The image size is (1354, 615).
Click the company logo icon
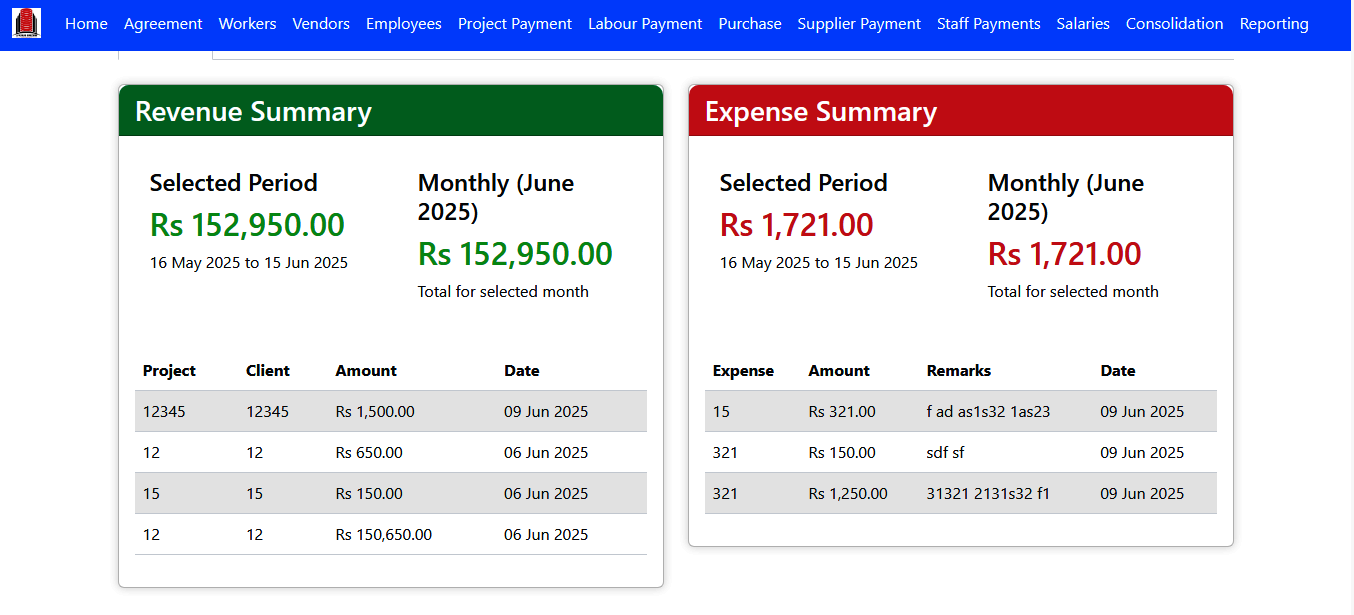tap(27, 23)
